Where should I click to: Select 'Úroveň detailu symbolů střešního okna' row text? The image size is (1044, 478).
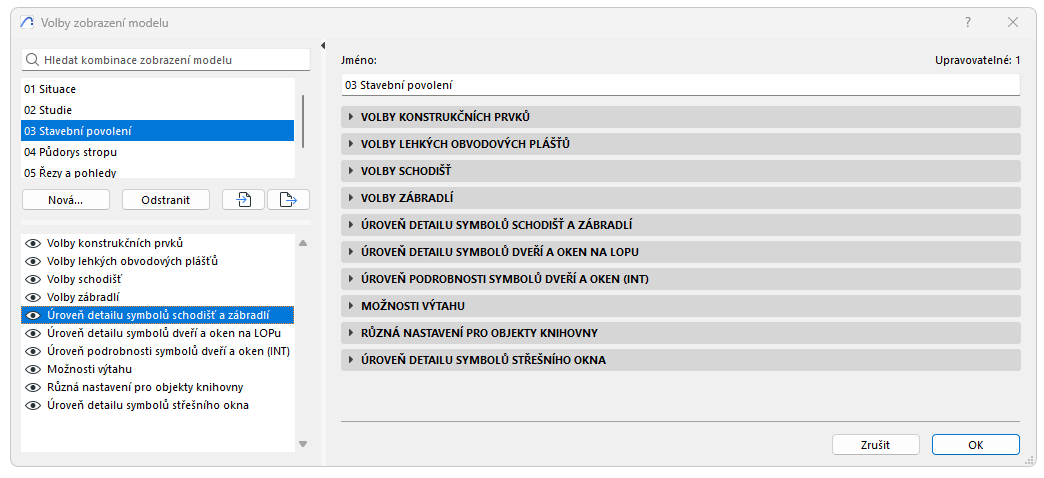click(148, 405)
